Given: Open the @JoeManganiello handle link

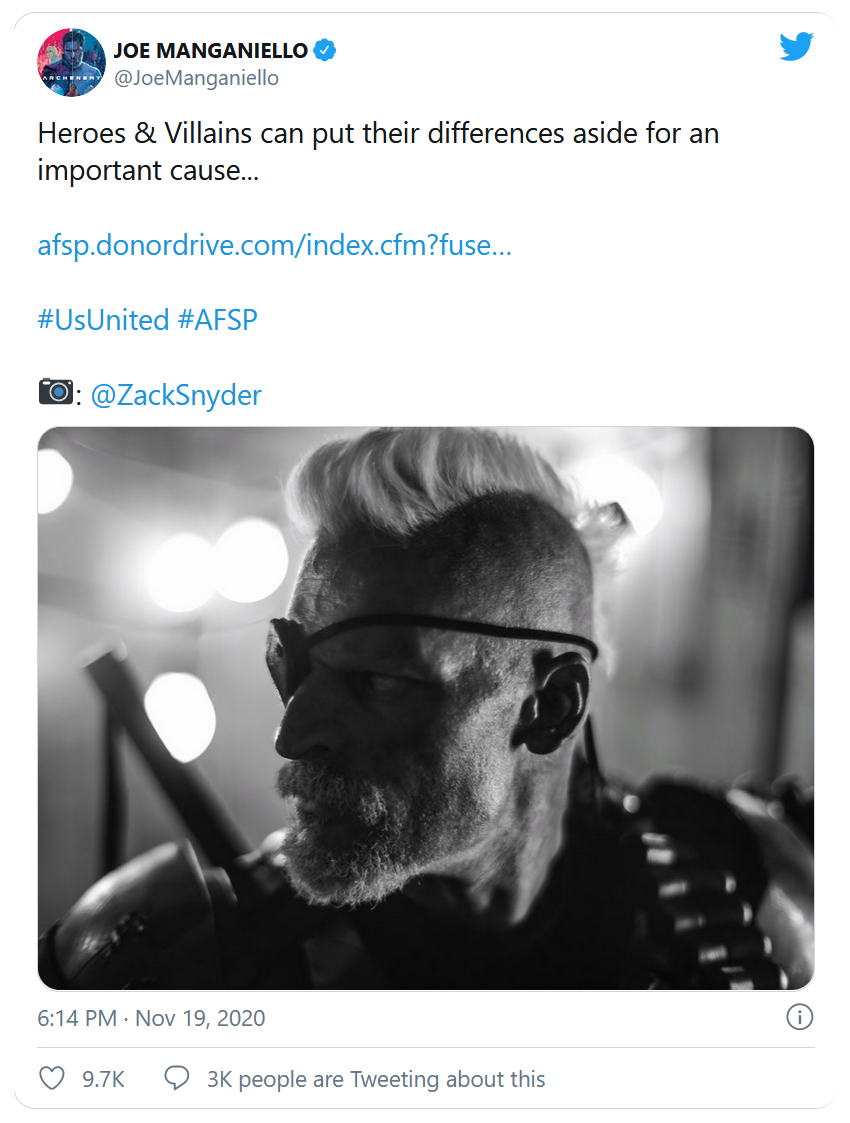Looking at the screenshot, I should pyautogui.click(x=196, y=78).
